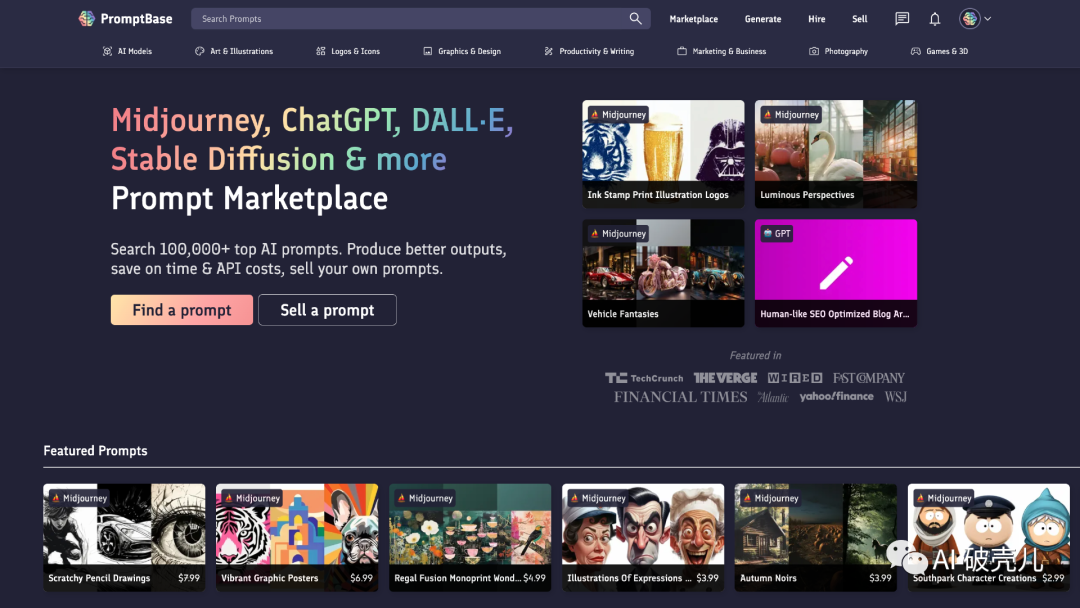The height and width of the screenshot is (608, 1080).
Task: Open the Scratchy Pencil Drawings prompt thumbnail
Action: (124, 536)
